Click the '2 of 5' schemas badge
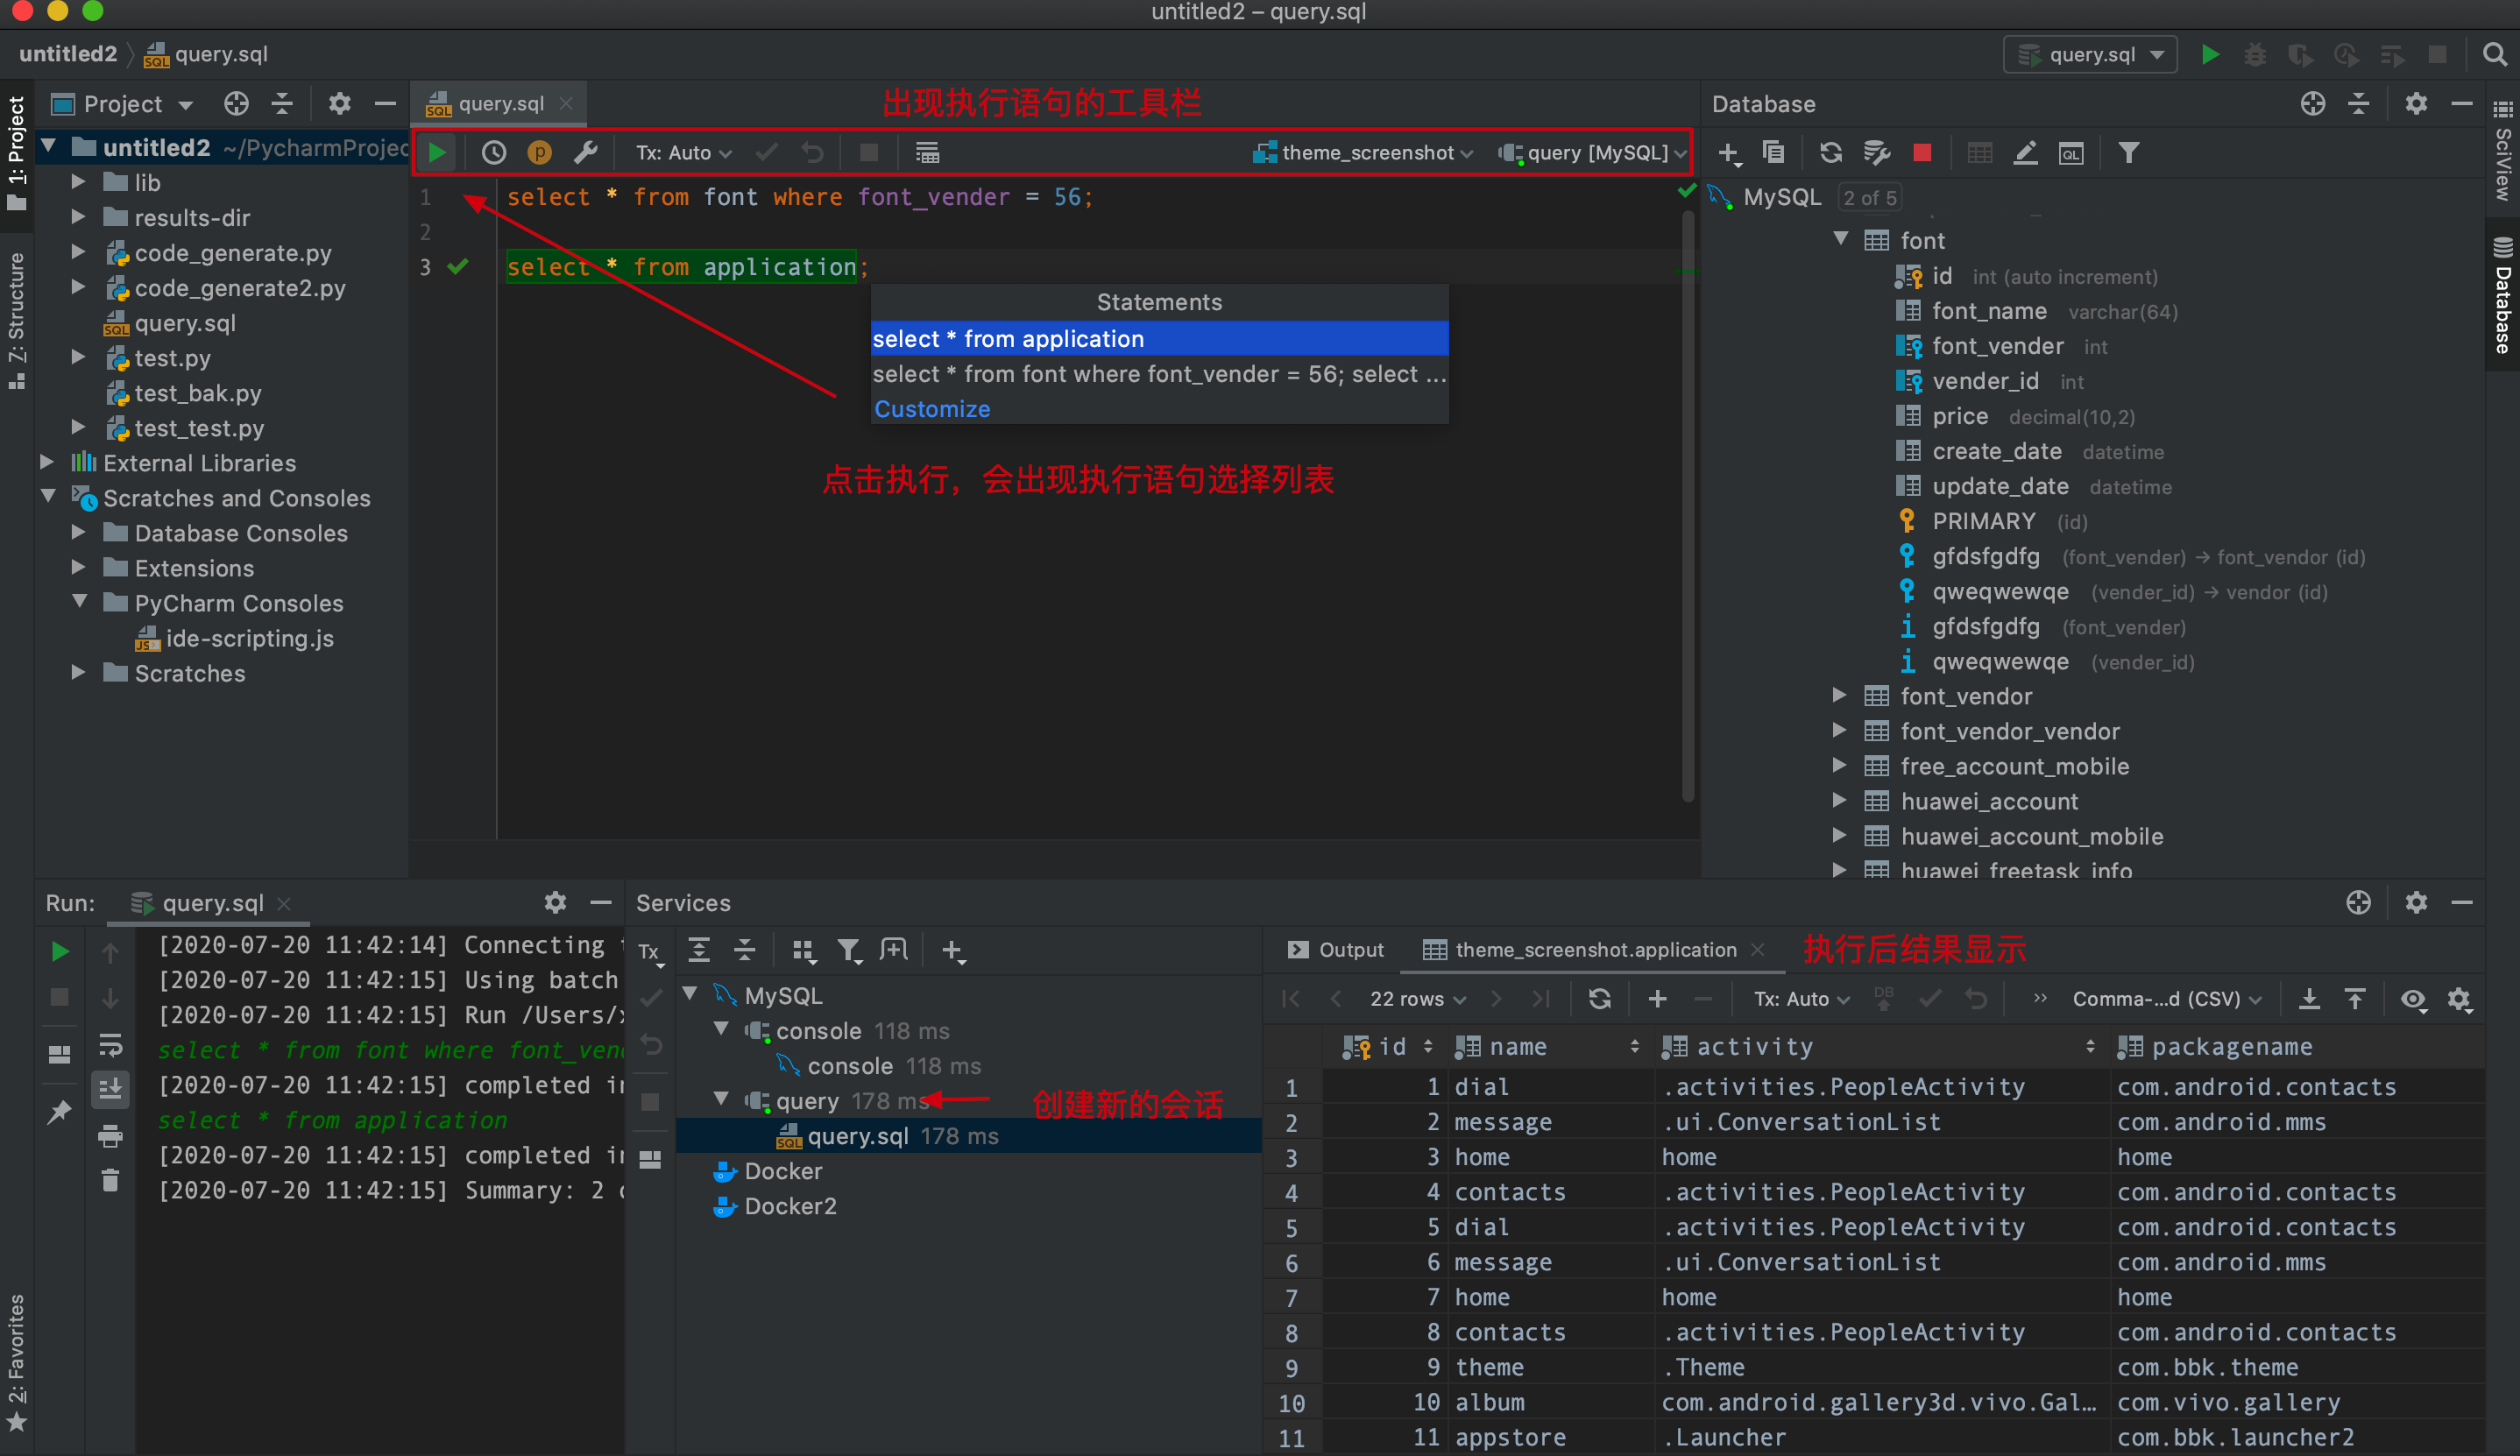2520x1456 pixels. click(x=1869, y=197)
